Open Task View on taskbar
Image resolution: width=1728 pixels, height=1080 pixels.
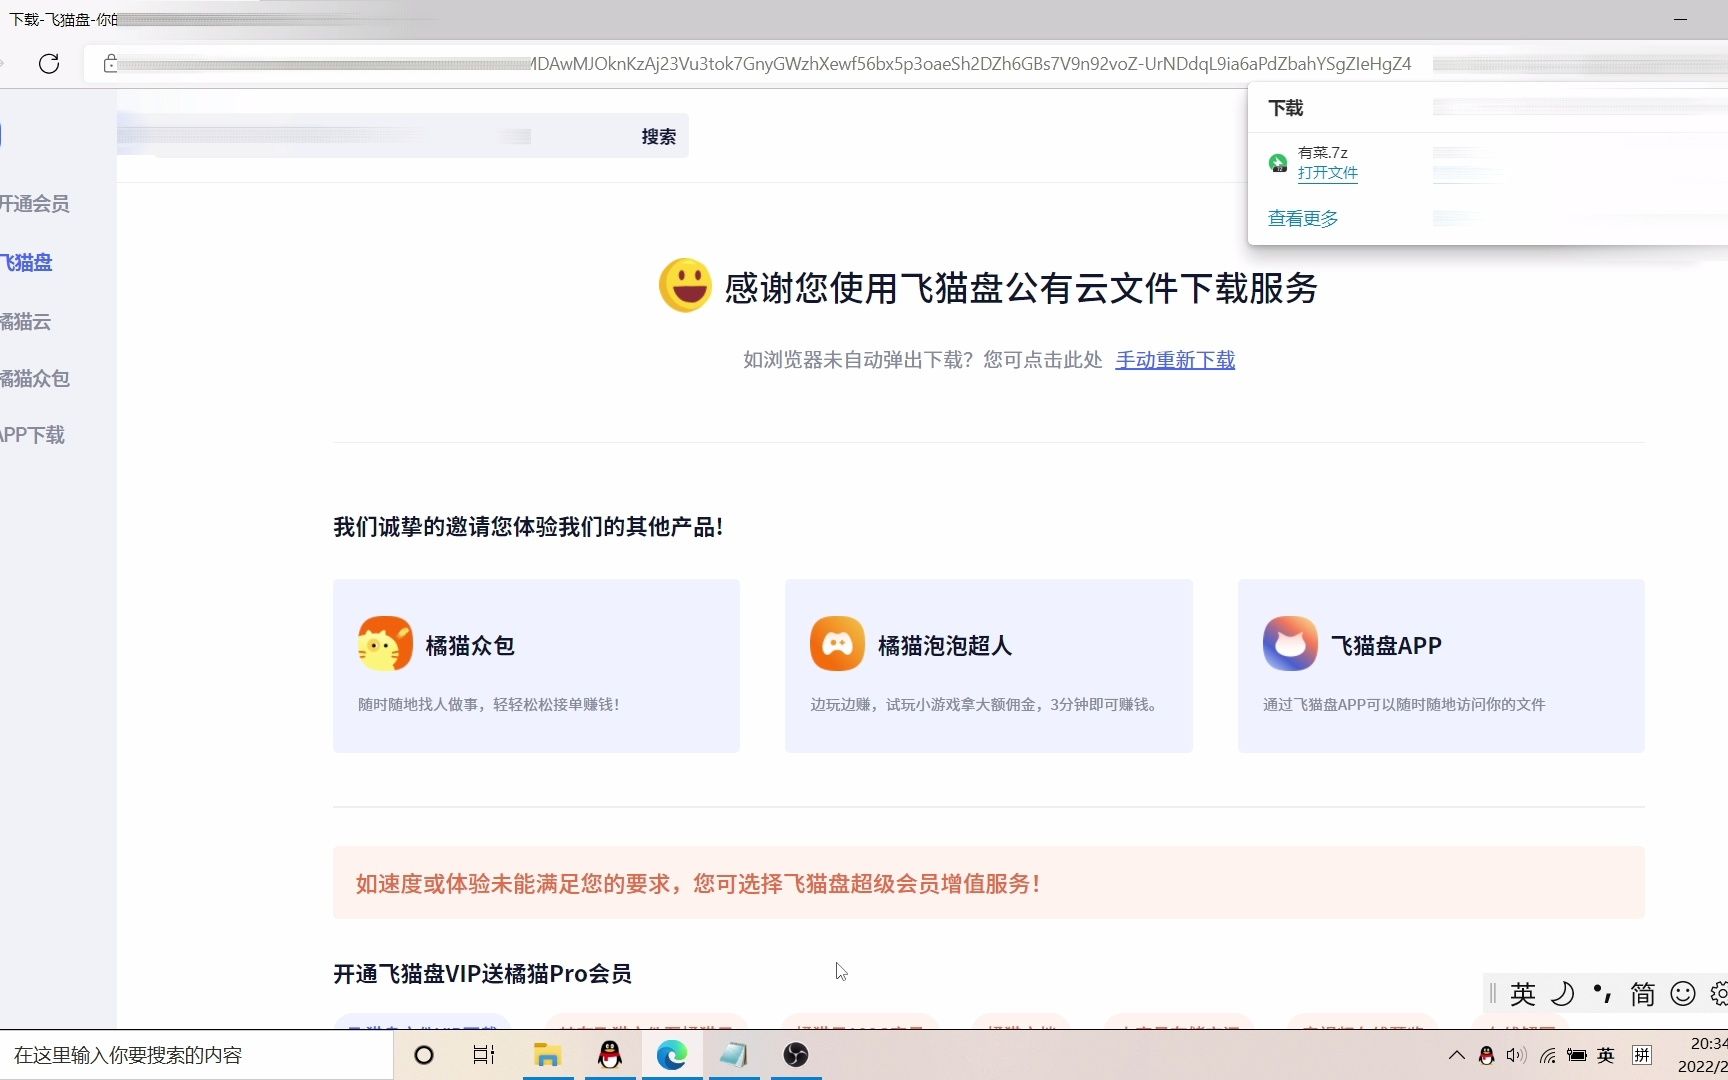click(484, 1055)
